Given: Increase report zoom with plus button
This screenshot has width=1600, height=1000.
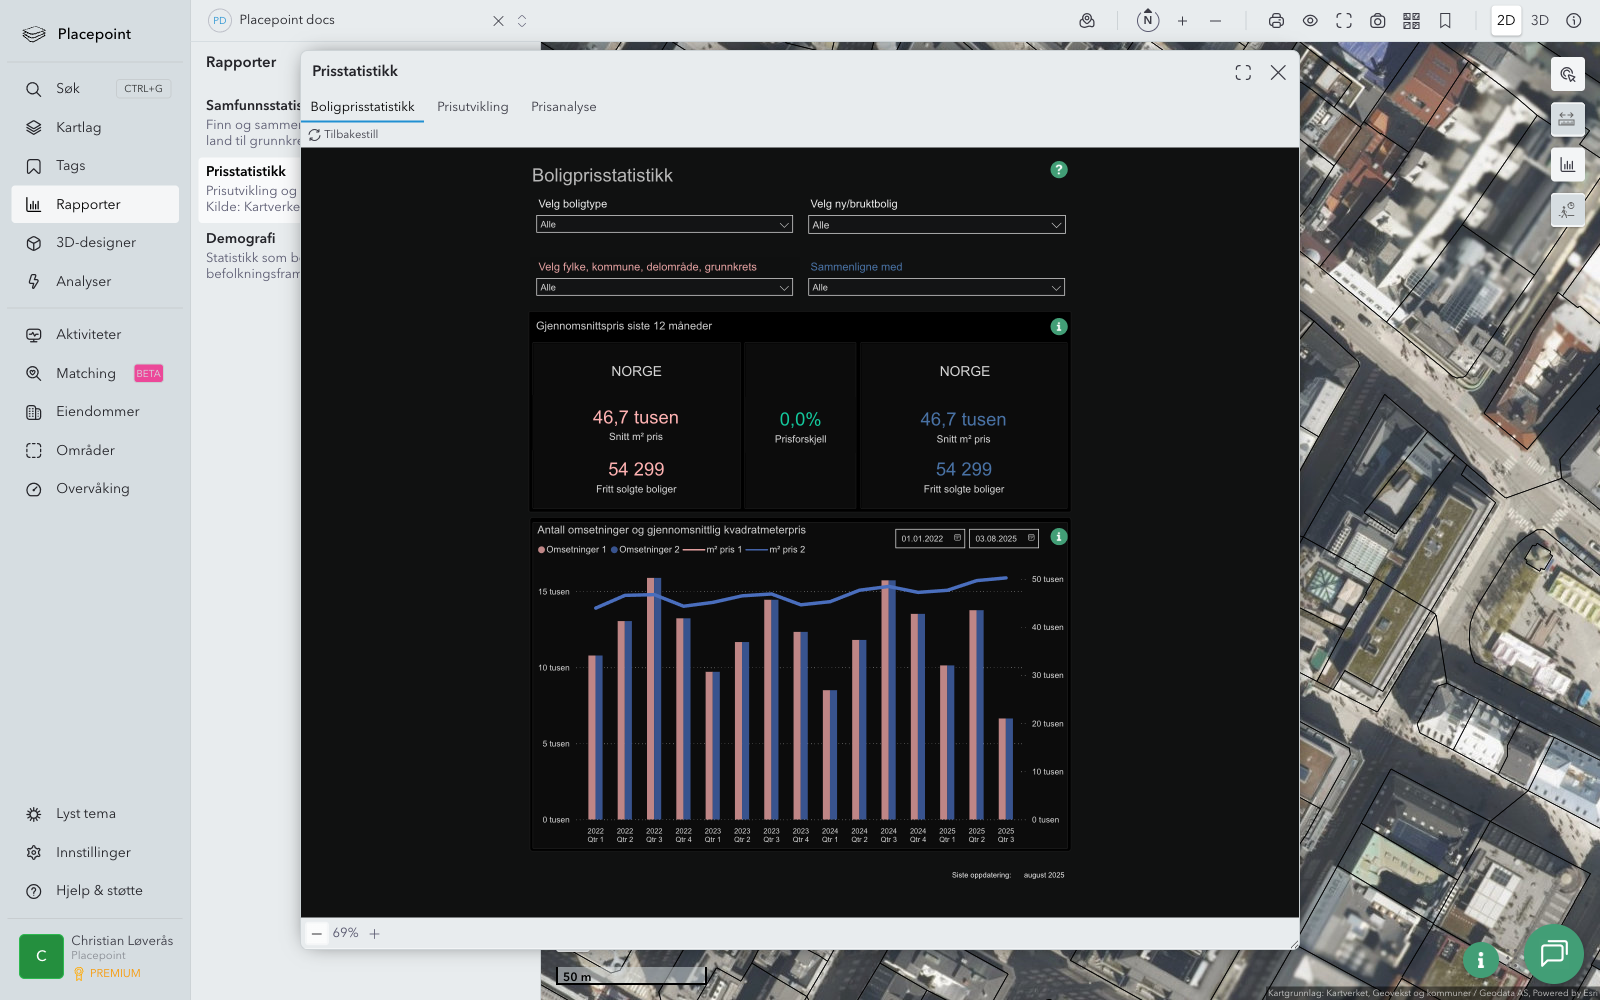Looking at the screenshot, I should (x=375, y=934).
